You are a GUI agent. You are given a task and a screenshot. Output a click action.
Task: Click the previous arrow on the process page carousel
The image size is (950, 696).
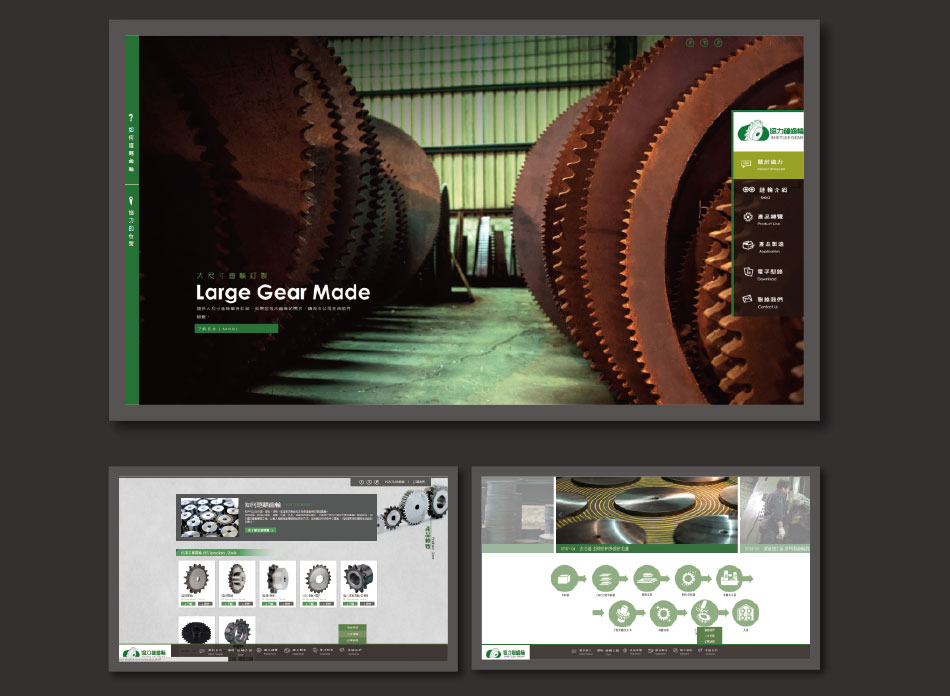(561, 514)
